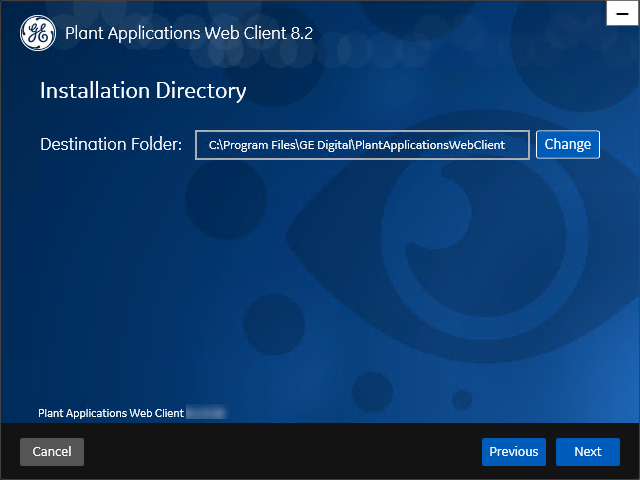Click the Plant Applications Web Client 8.2 title

click(189, 33)
